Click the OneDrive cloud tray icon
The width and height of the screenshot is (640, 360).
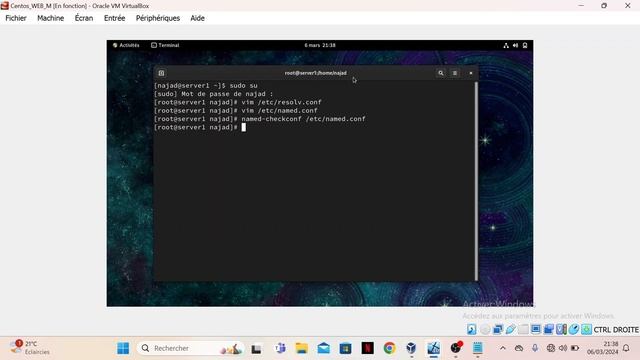pos(519,348)
